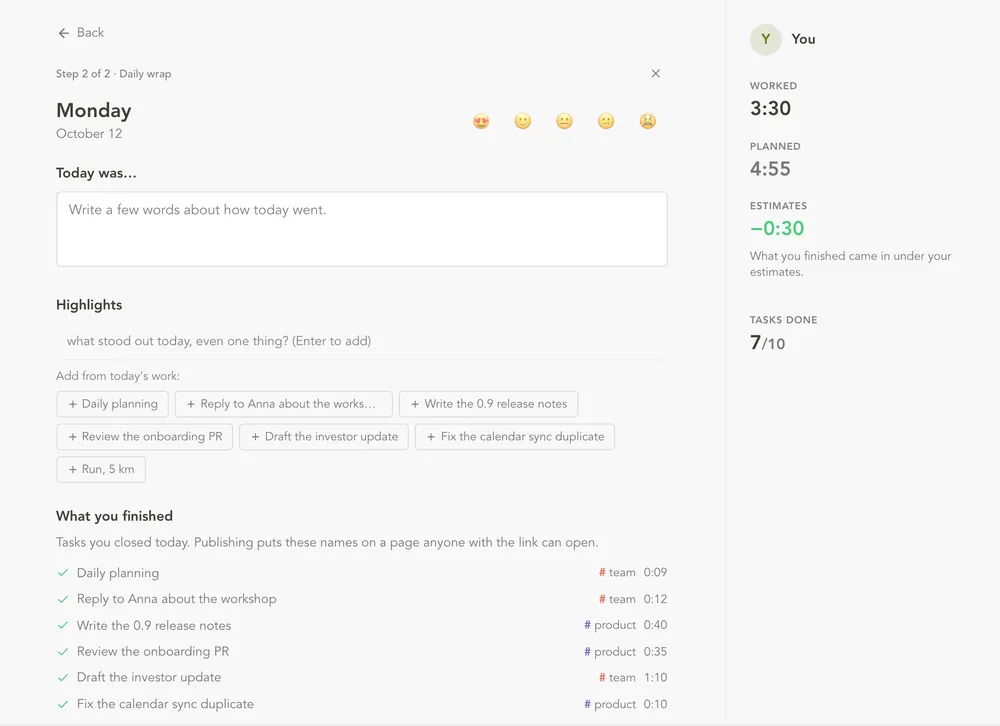The height and width of the screenshot is (726, 1000).
Task: Add Reply to Anna about the workshop highlight
Action: click(284, 404)
